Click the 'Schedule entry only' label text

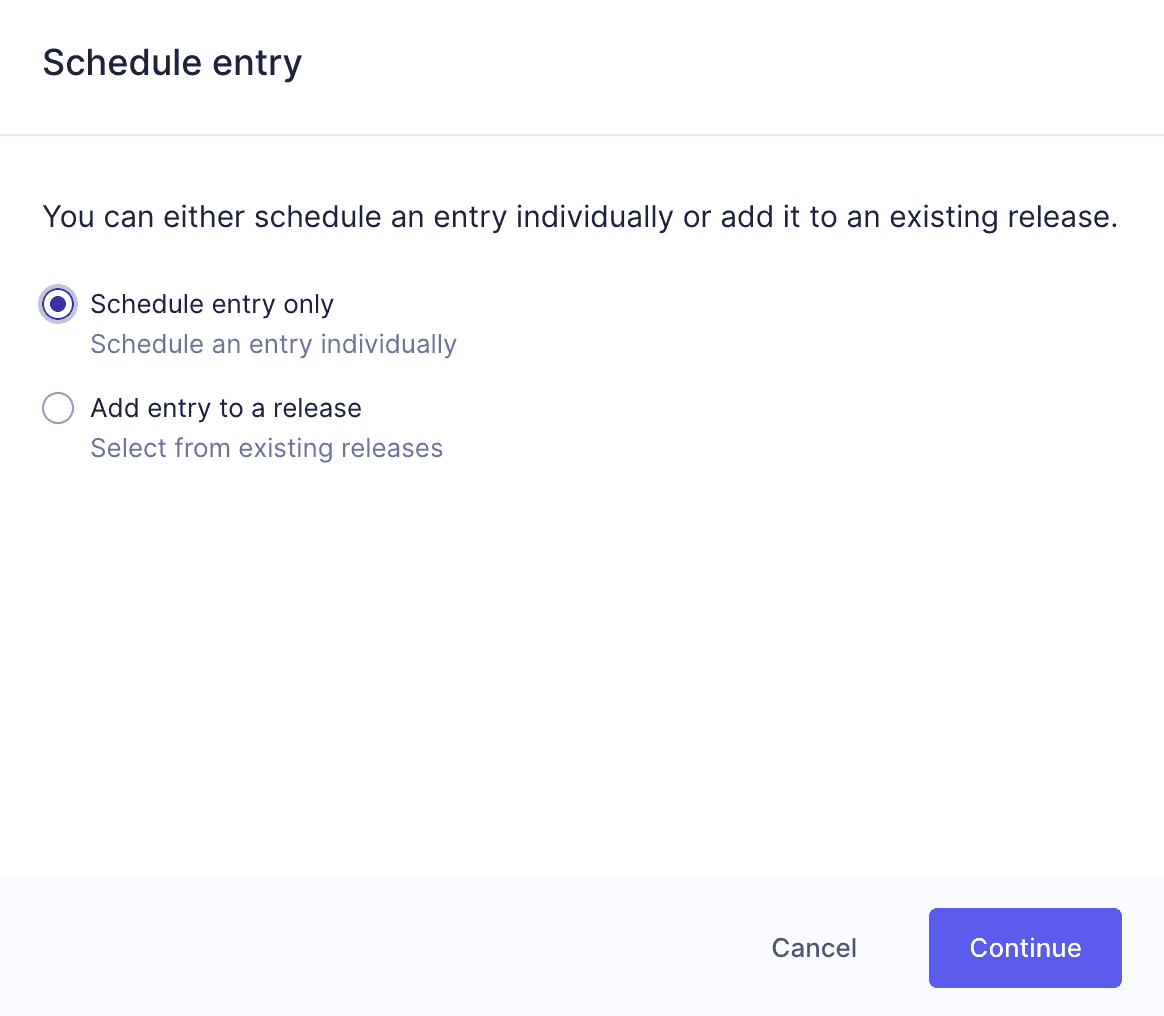(211, 304)
